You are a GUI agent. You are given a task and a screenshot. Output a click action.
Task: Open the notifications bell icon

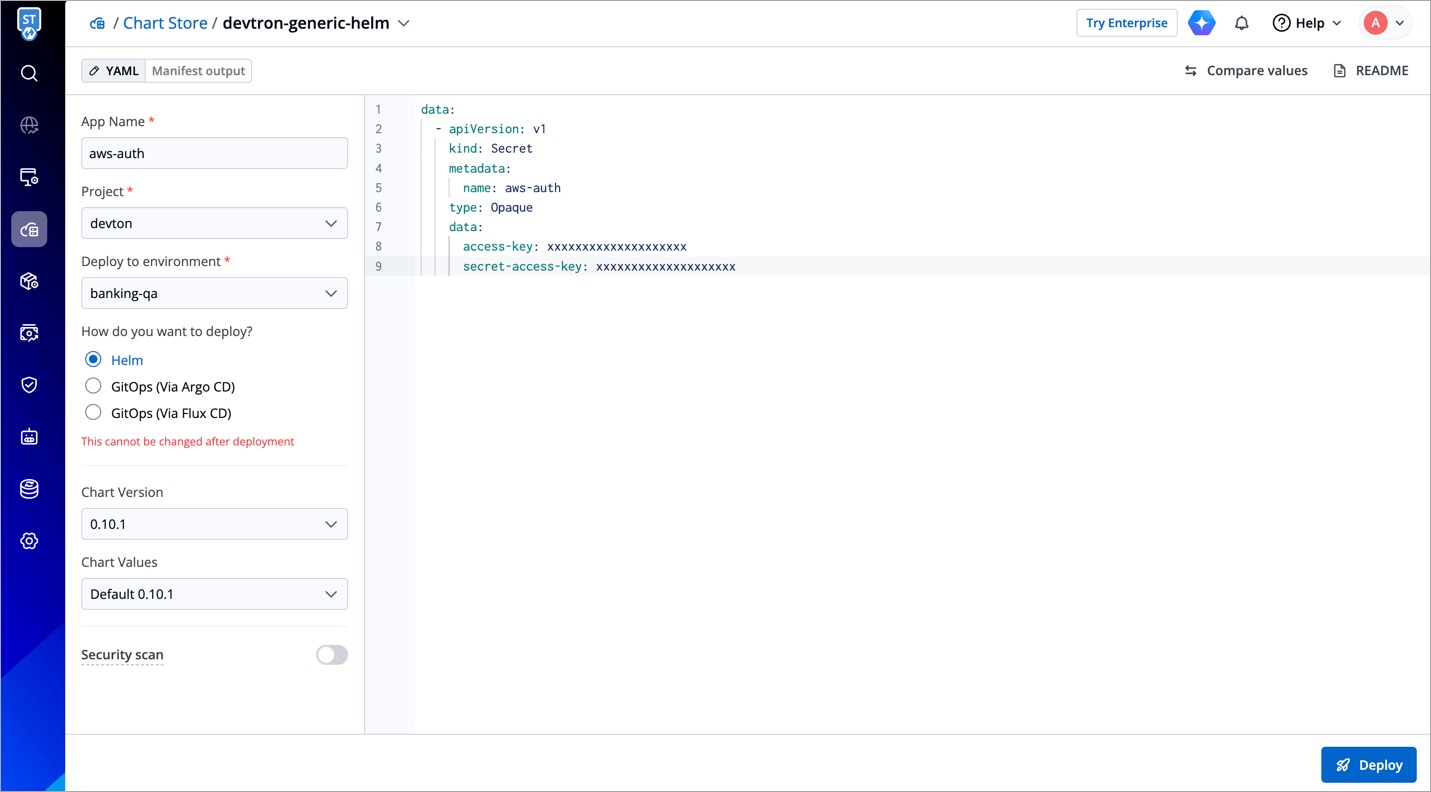point(1241,23)
